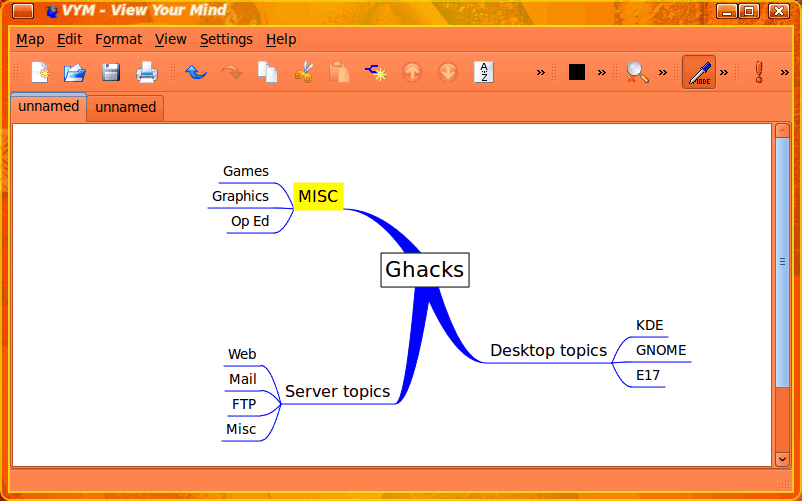The image size is (802, 501).
Task: Open a map file with the folder icon
Action: pyautogui.click(x=75, y=72)
